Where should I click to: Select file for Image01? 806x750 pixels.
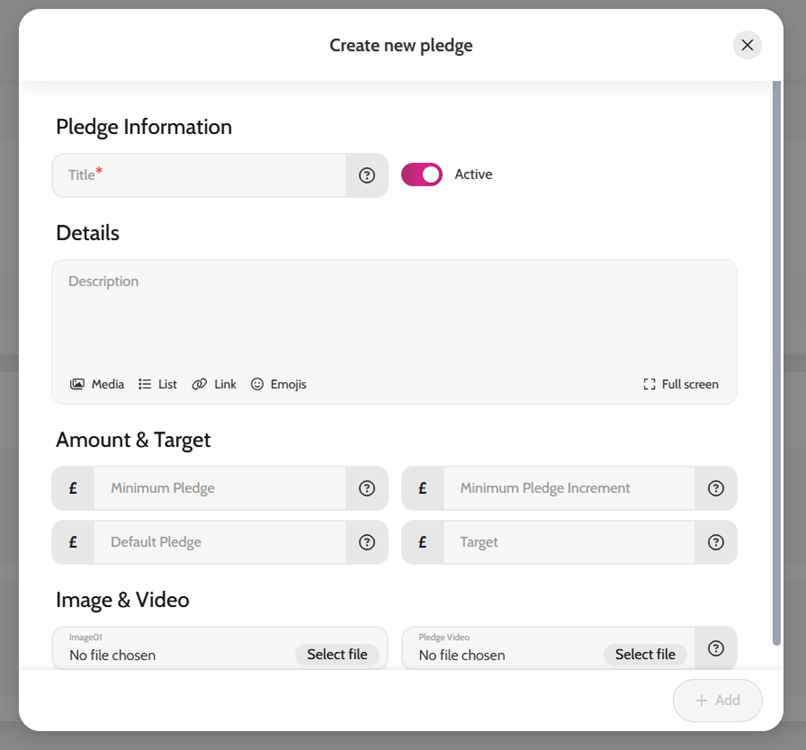[337, 654]
